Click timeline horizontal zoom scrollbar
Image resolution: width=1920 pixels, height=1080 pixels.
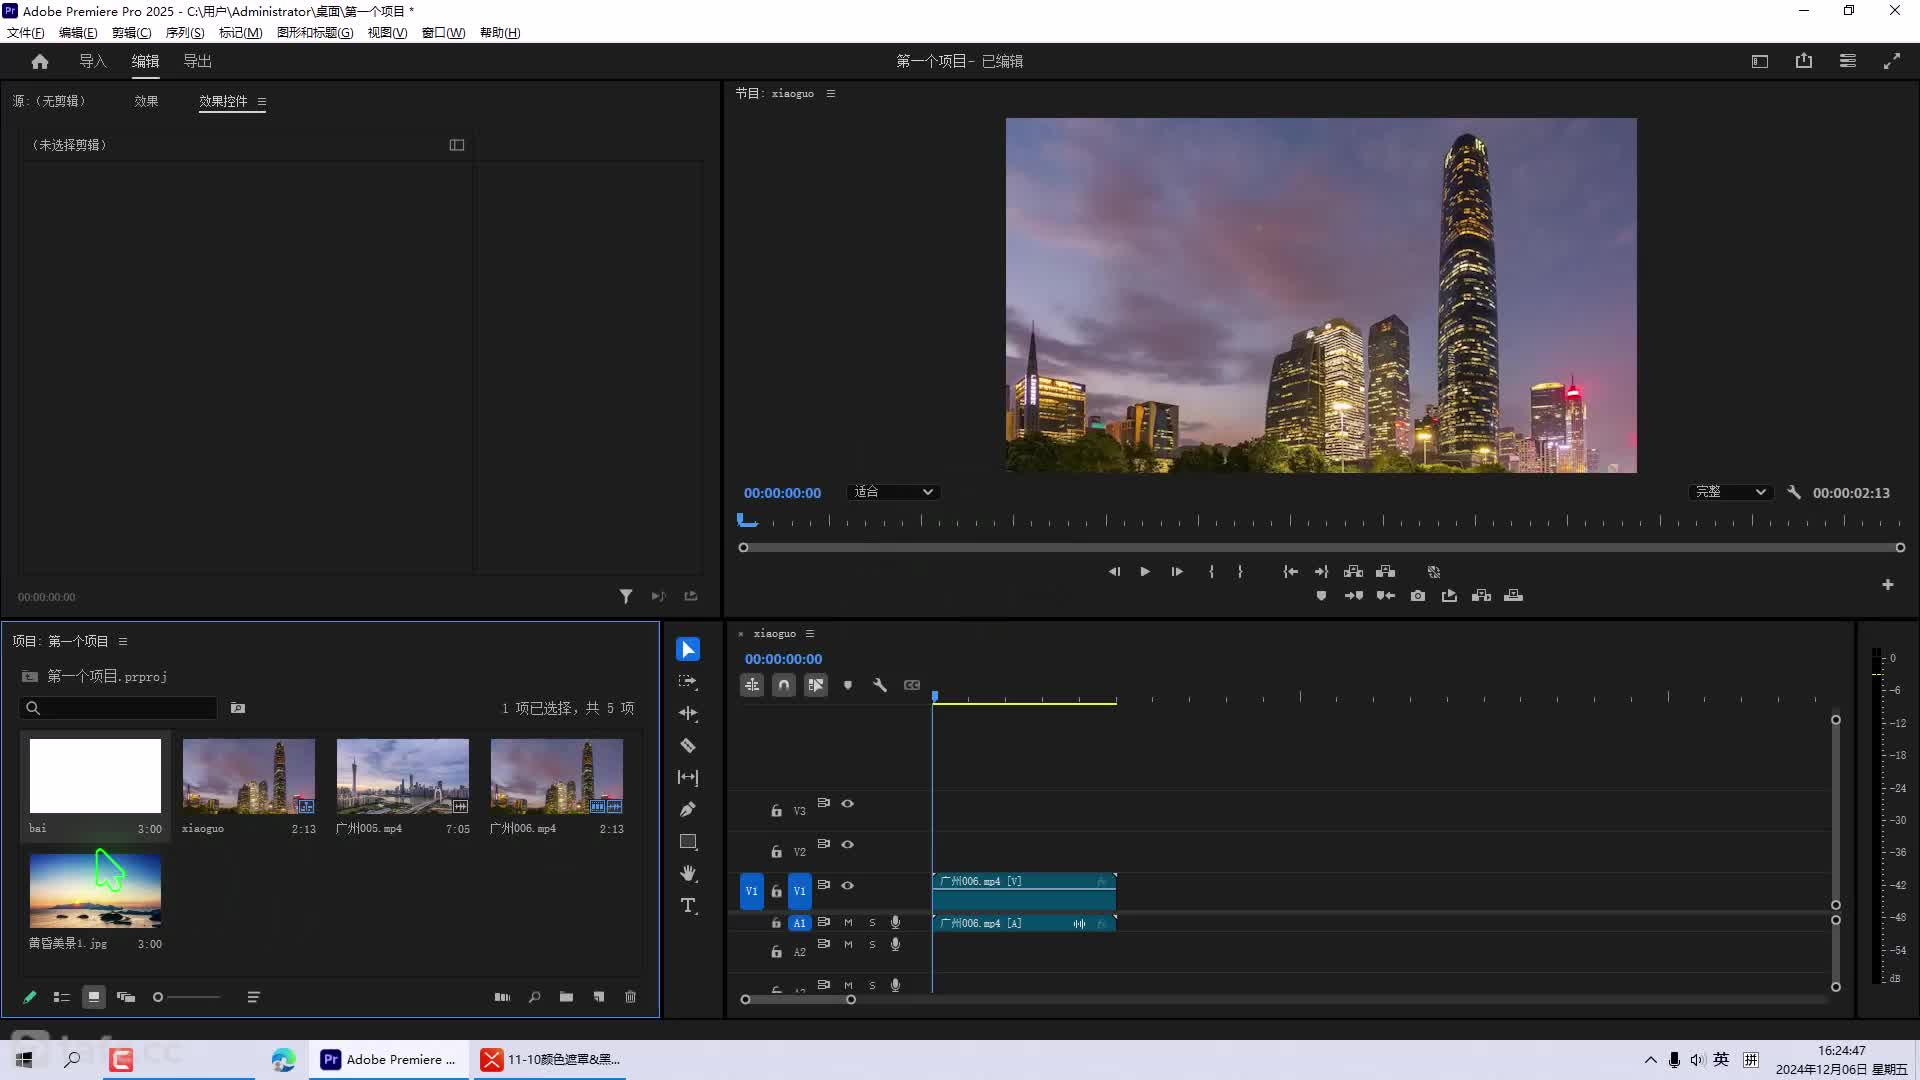[798, 1000]
